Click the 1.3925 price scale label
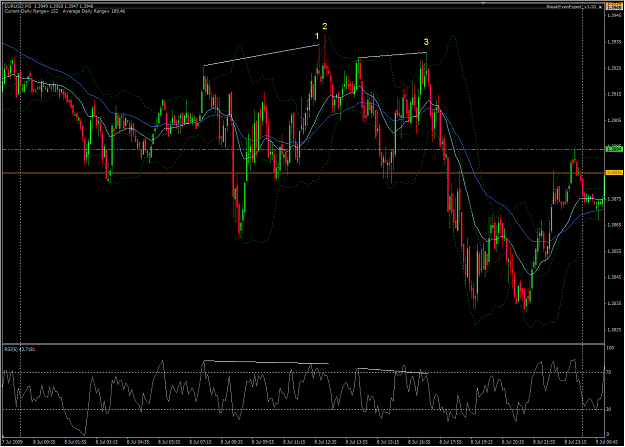 click(614, 68)
